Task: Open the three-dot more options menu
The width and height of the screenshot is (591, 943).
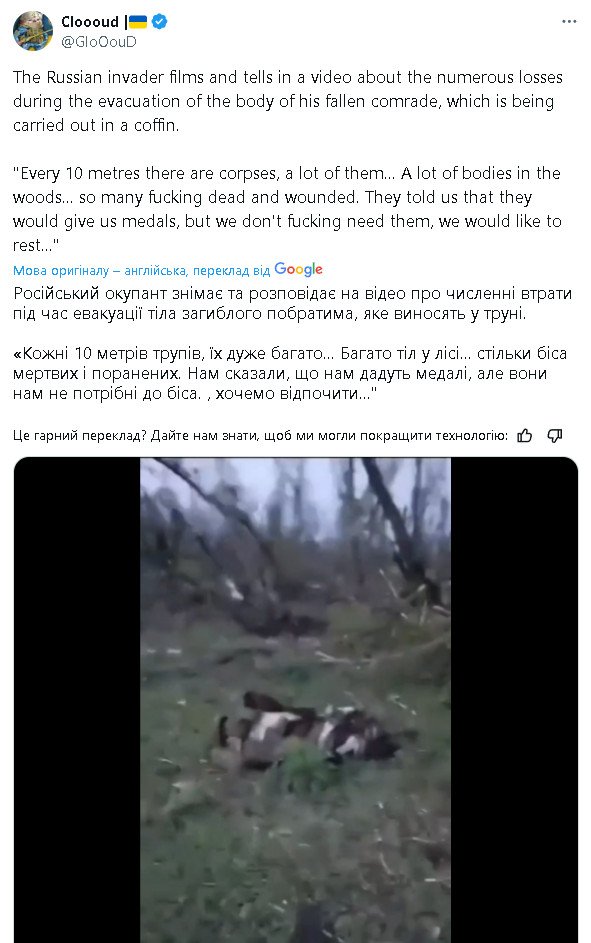Action: 569,22
